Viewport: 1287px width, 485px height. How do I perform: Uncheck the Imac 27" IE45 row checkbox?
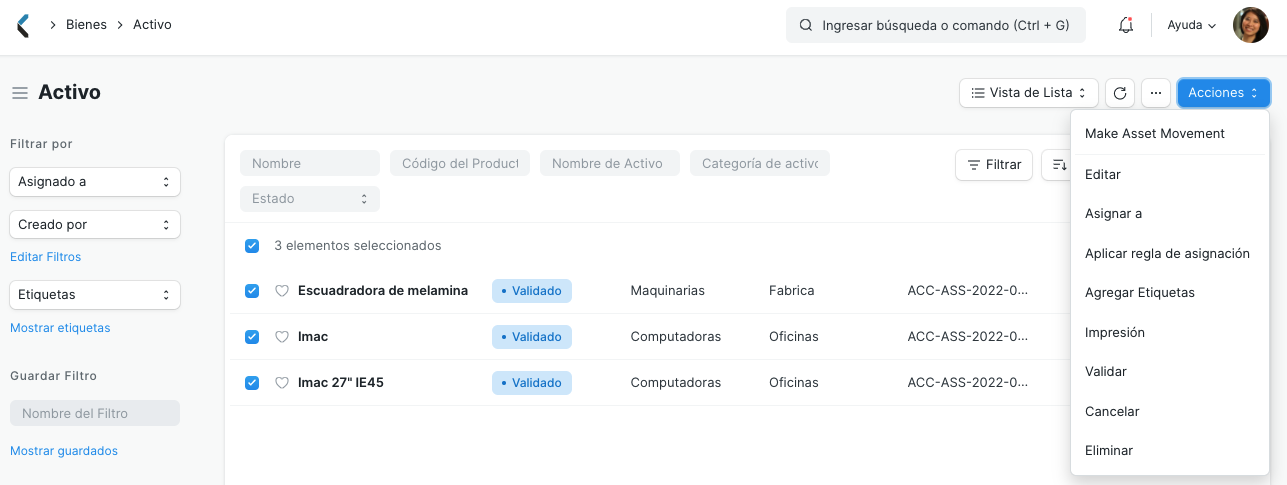(252, 383)
